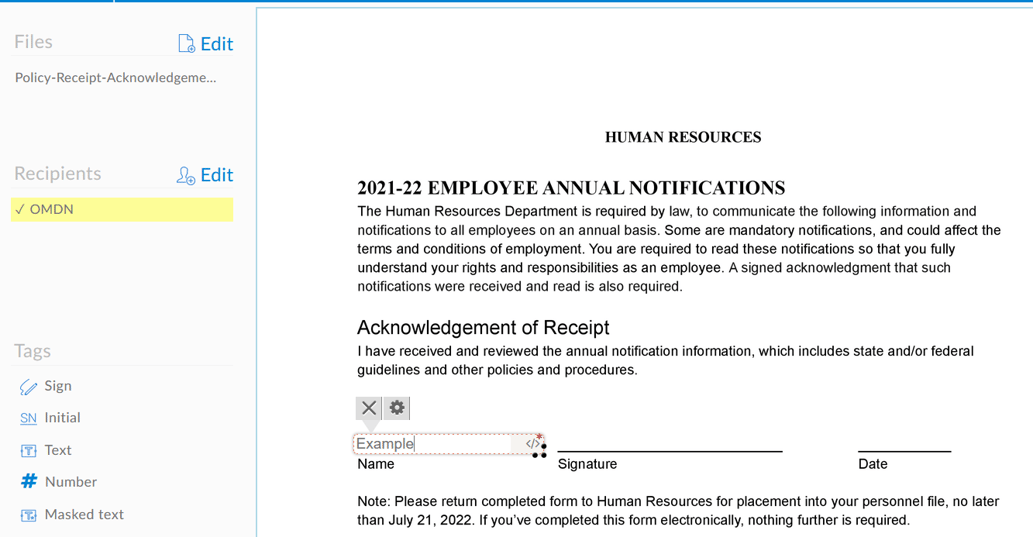Pick the Number tag label
The image size is (1033, 537).
coord(70,482)
